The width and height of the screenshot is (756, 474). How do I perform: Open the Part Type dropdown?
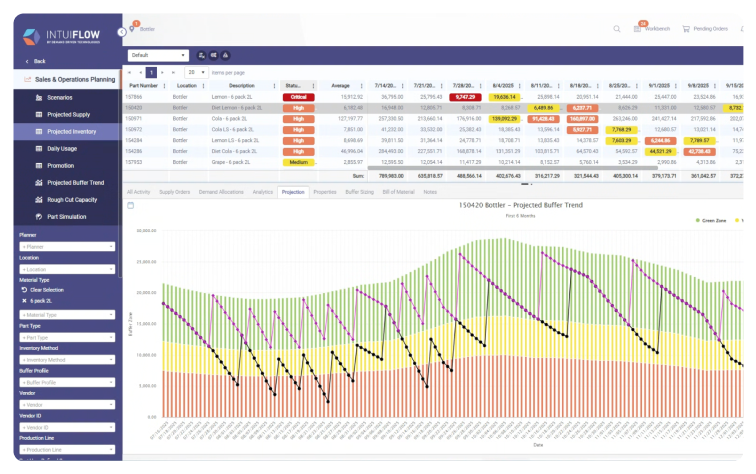(67, 338)
